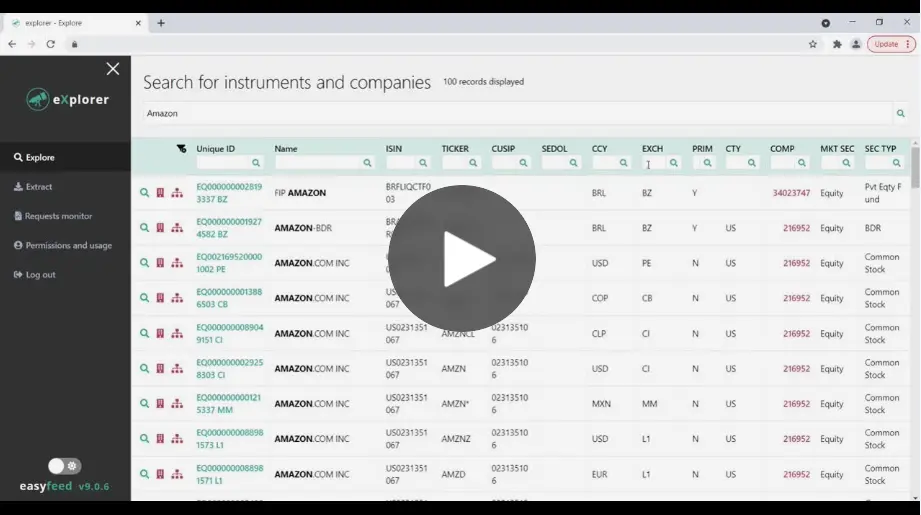Go back in the browser
Viewport: 921px width, 515px height.
(12, 44)
